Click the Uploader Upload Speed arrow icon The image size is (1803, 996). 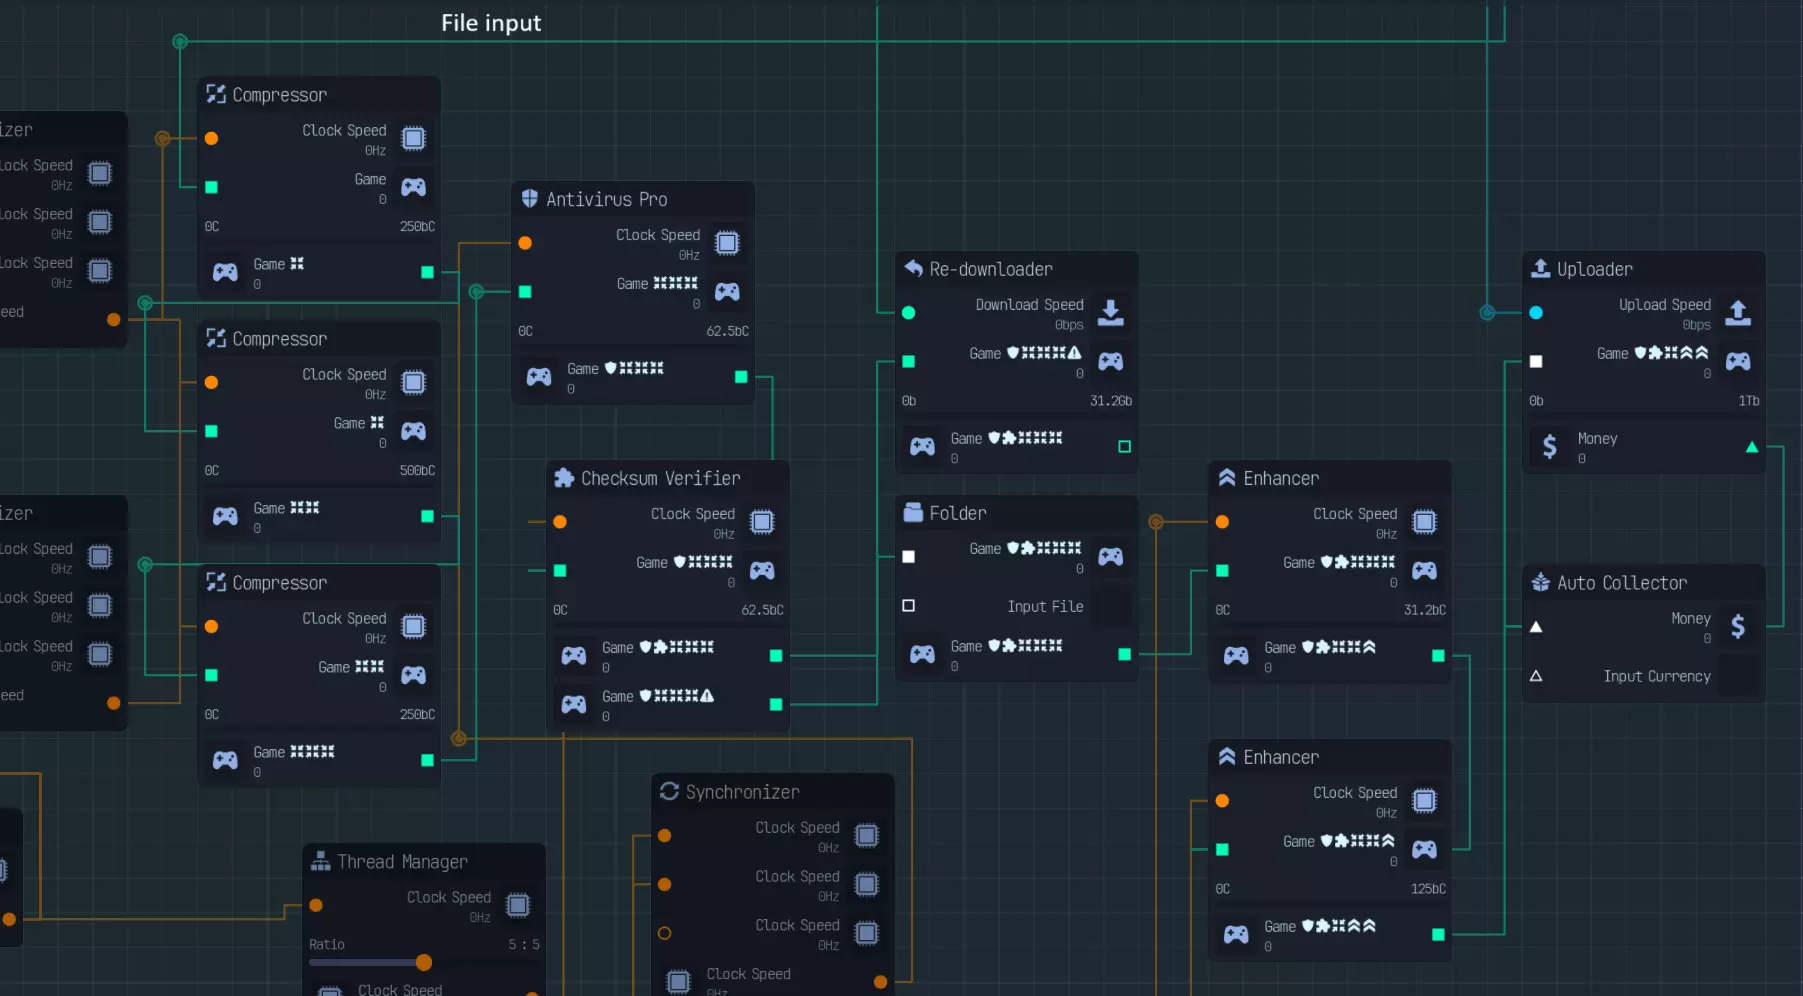(x=1738, y=312)
